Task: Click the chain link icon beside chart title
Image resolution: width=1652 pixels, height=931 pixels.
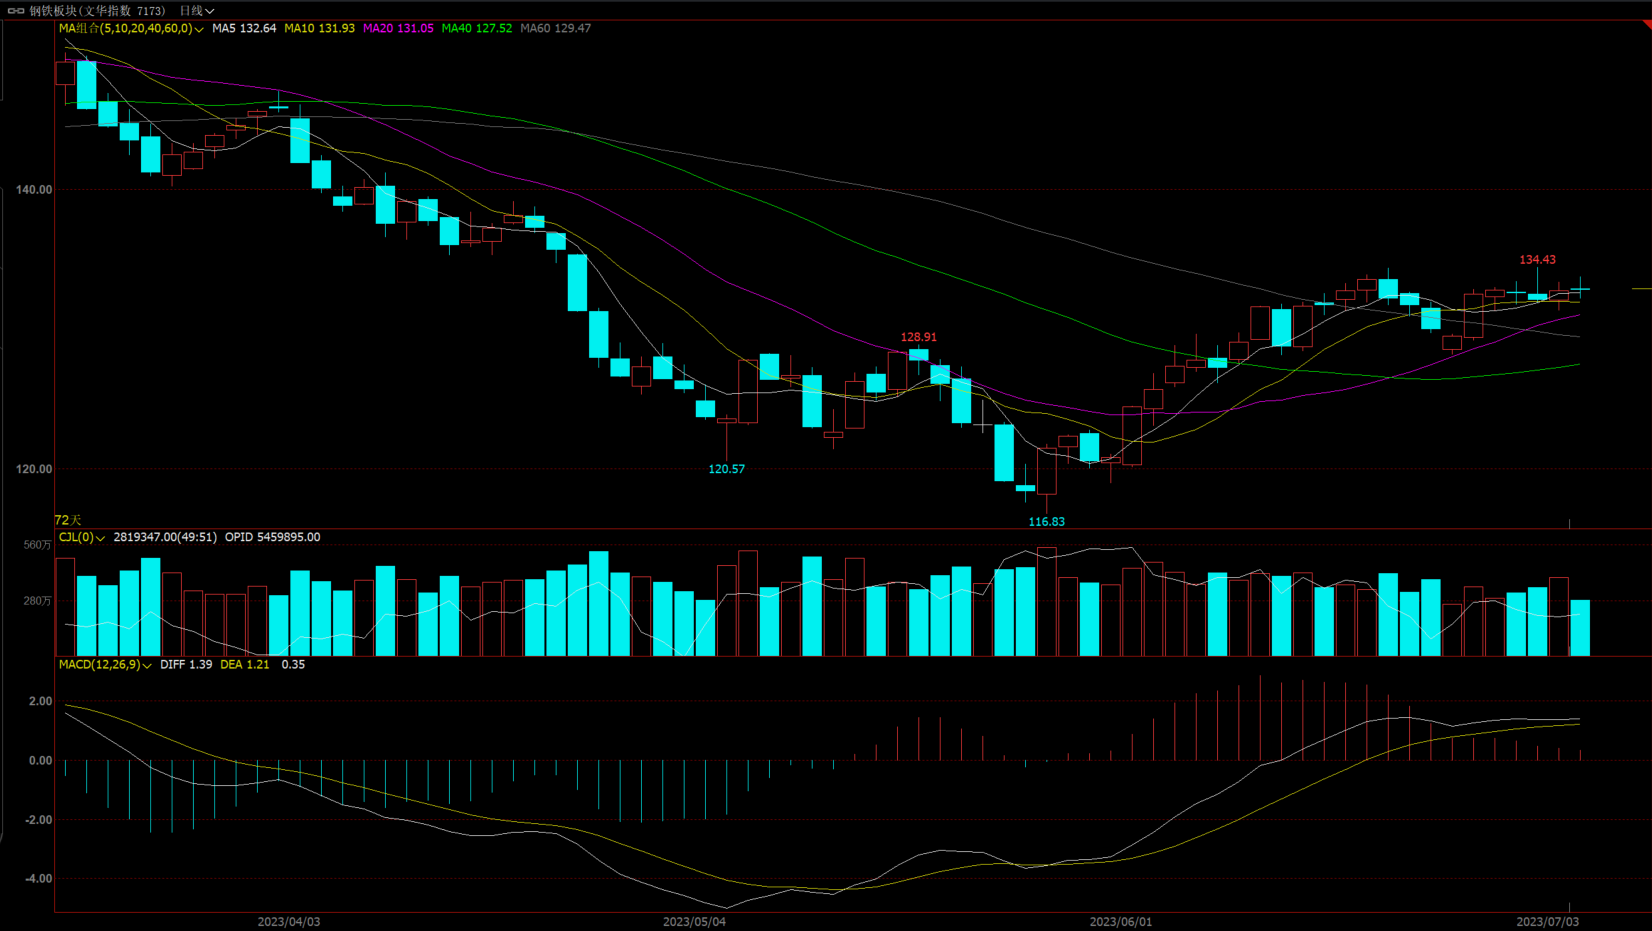Action: pyautogui.click(x=16, y=11)
